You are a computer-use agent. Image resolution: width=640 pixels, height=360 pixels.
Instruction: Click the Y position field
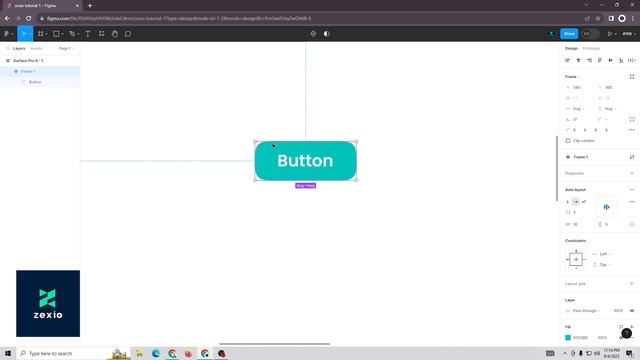coord(609,87)
